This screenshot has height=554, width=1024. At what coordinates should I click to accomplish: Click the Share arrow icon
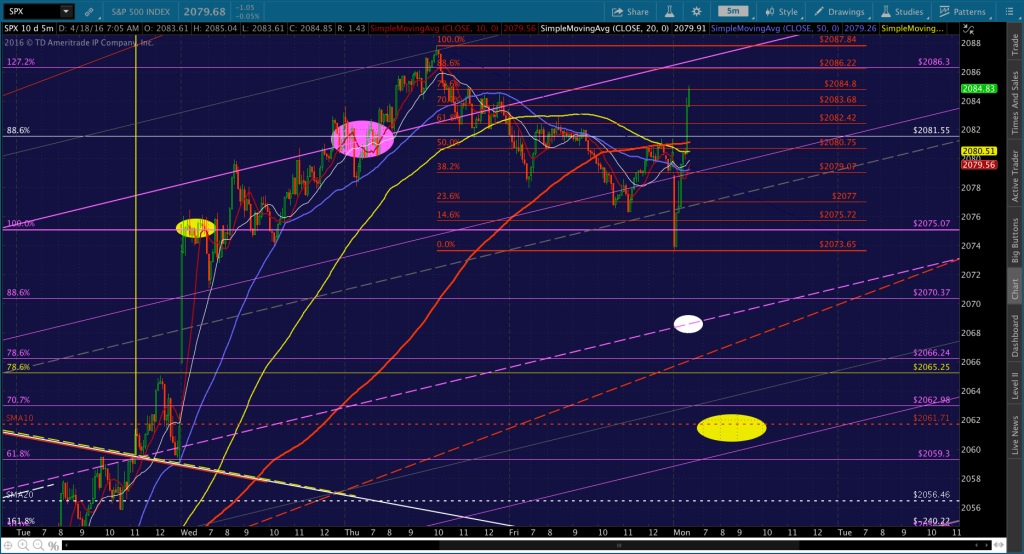pyautogui.click(x=617, y=12)
